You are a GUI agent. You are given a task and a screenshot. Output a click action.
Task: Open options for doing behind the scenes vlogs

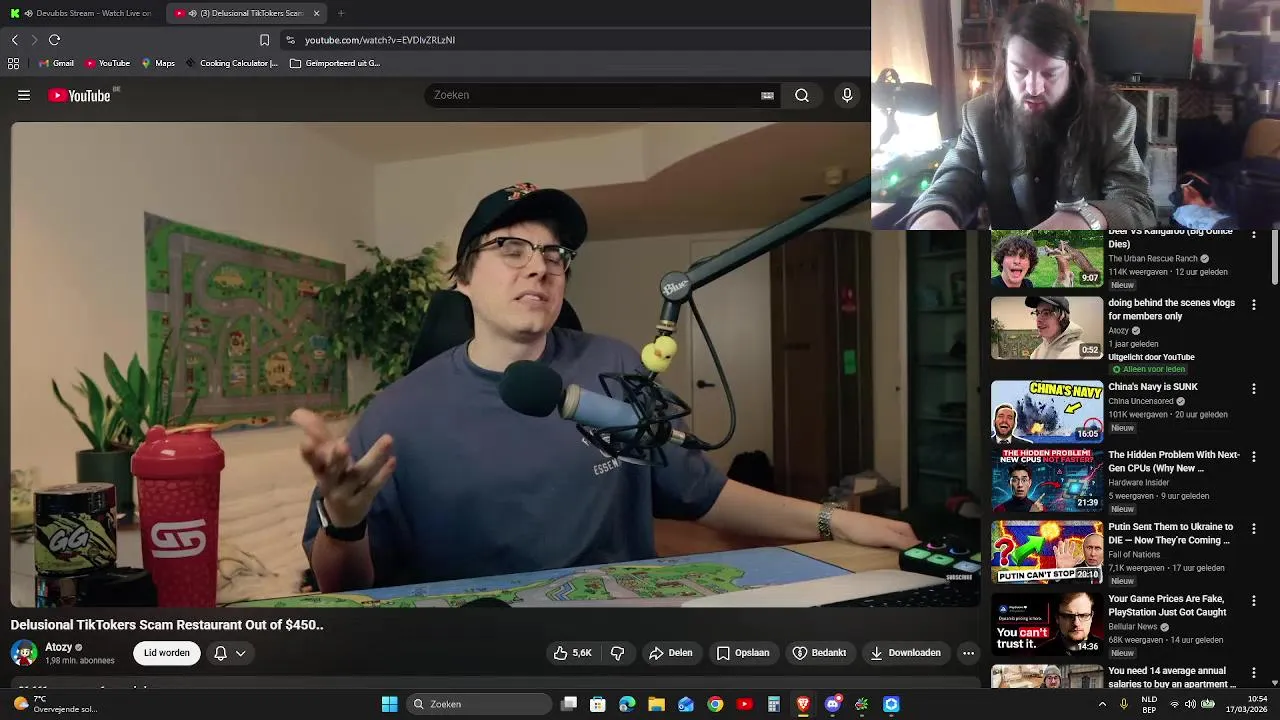[1253, 304]
